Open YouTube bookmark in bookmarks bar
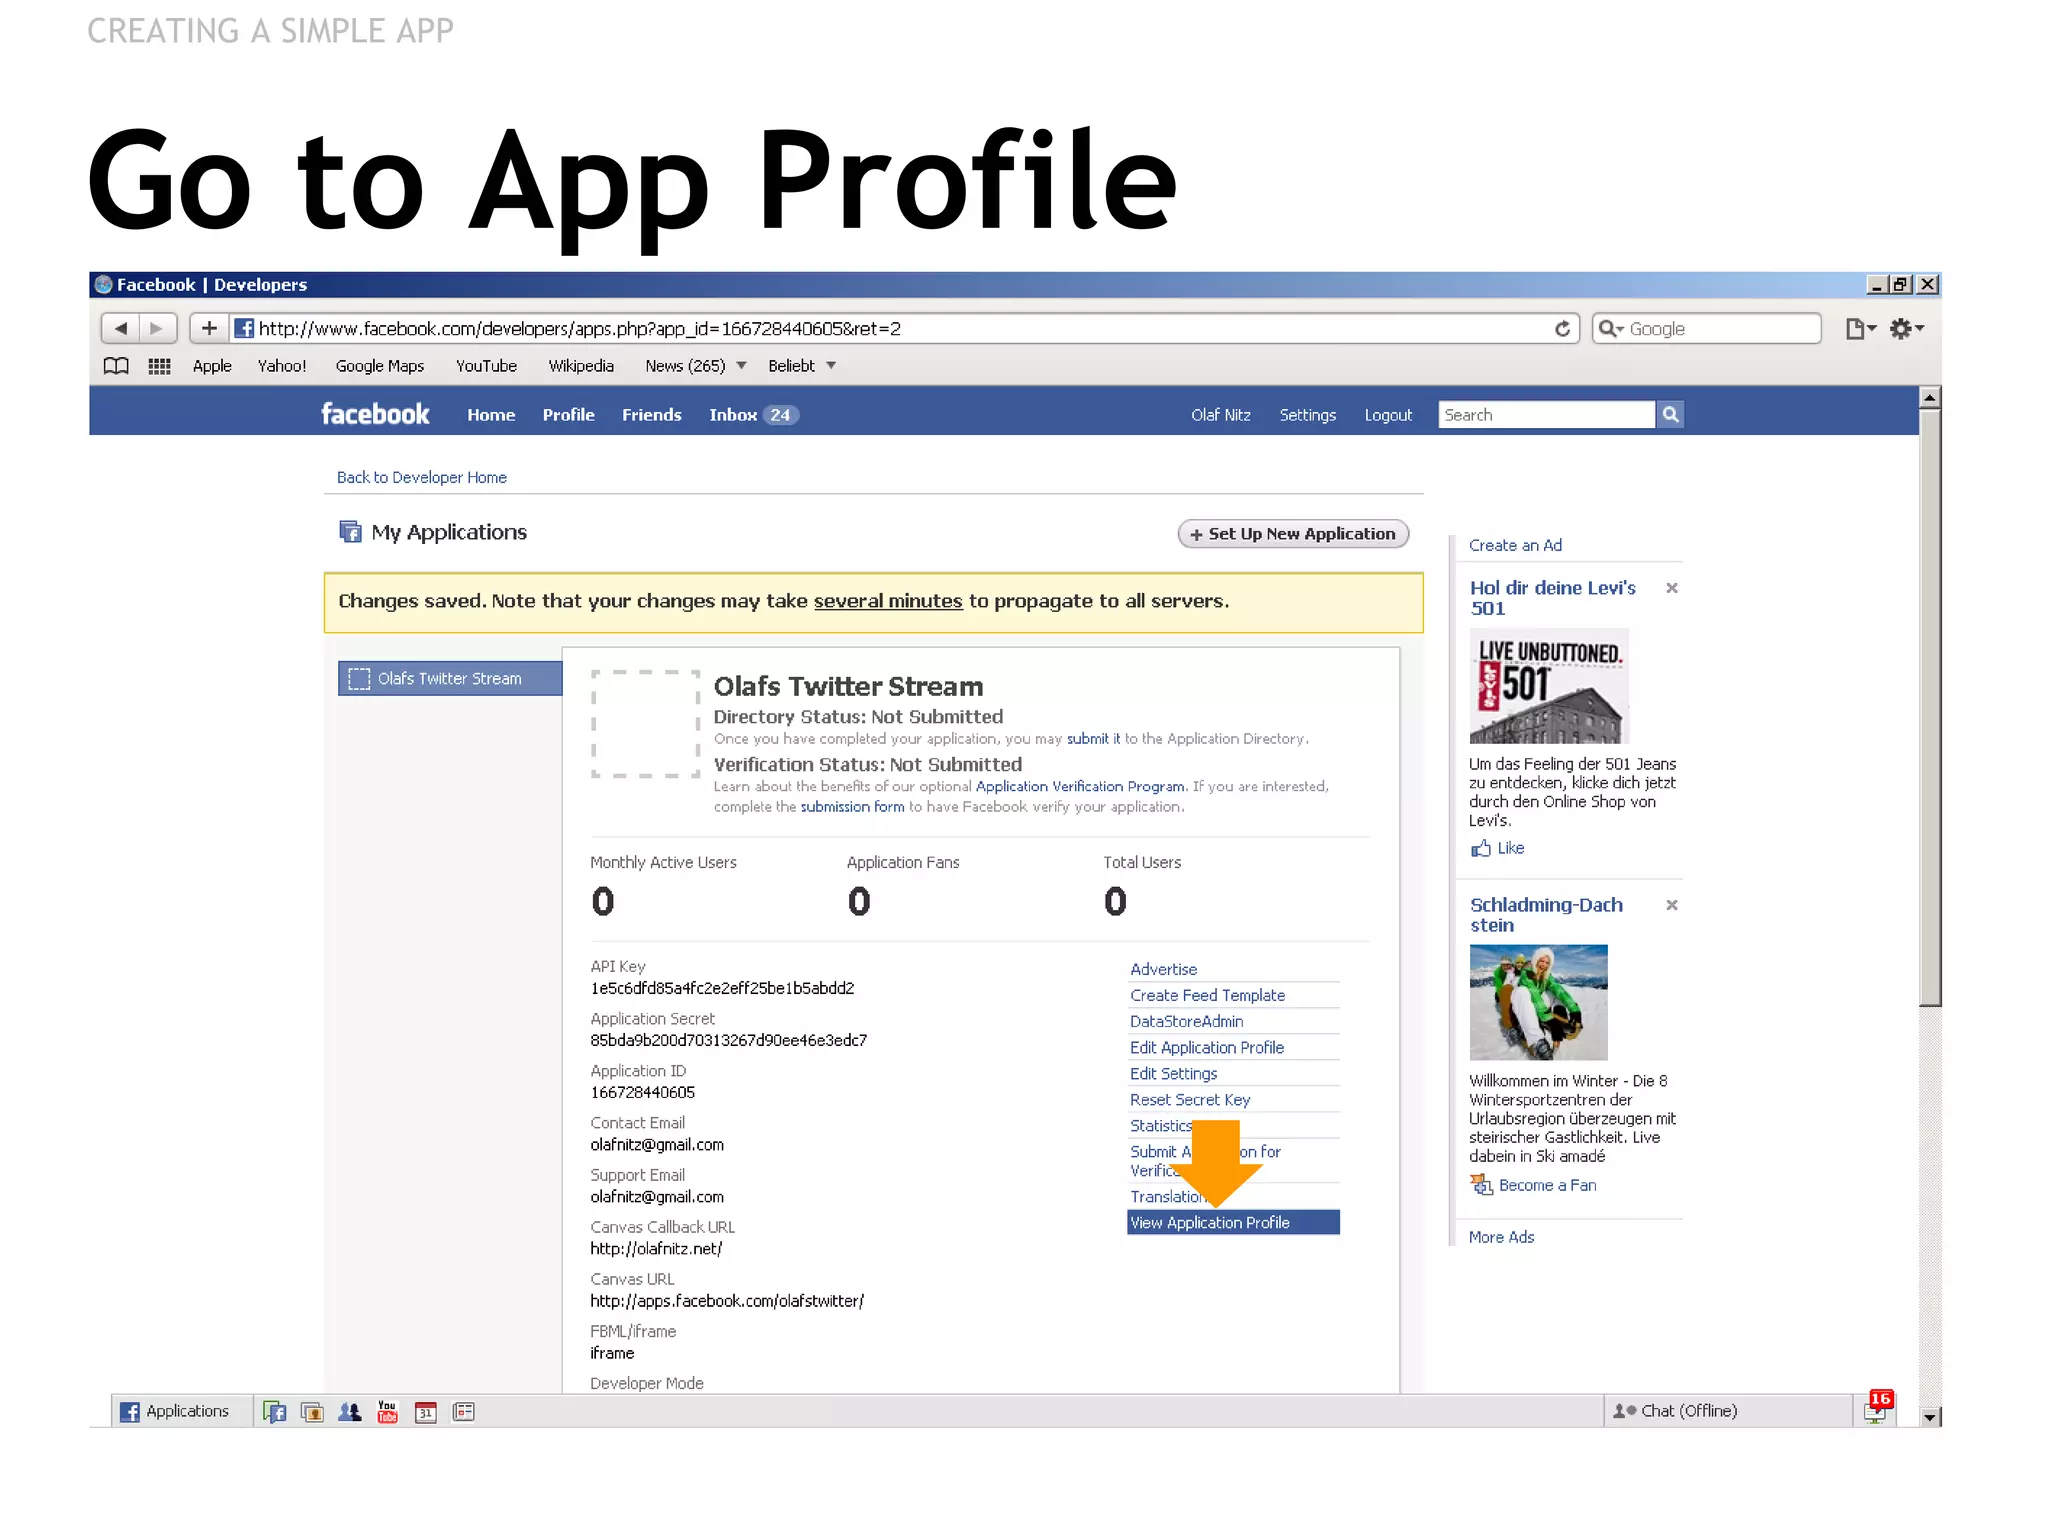 (x=486, y=366)
